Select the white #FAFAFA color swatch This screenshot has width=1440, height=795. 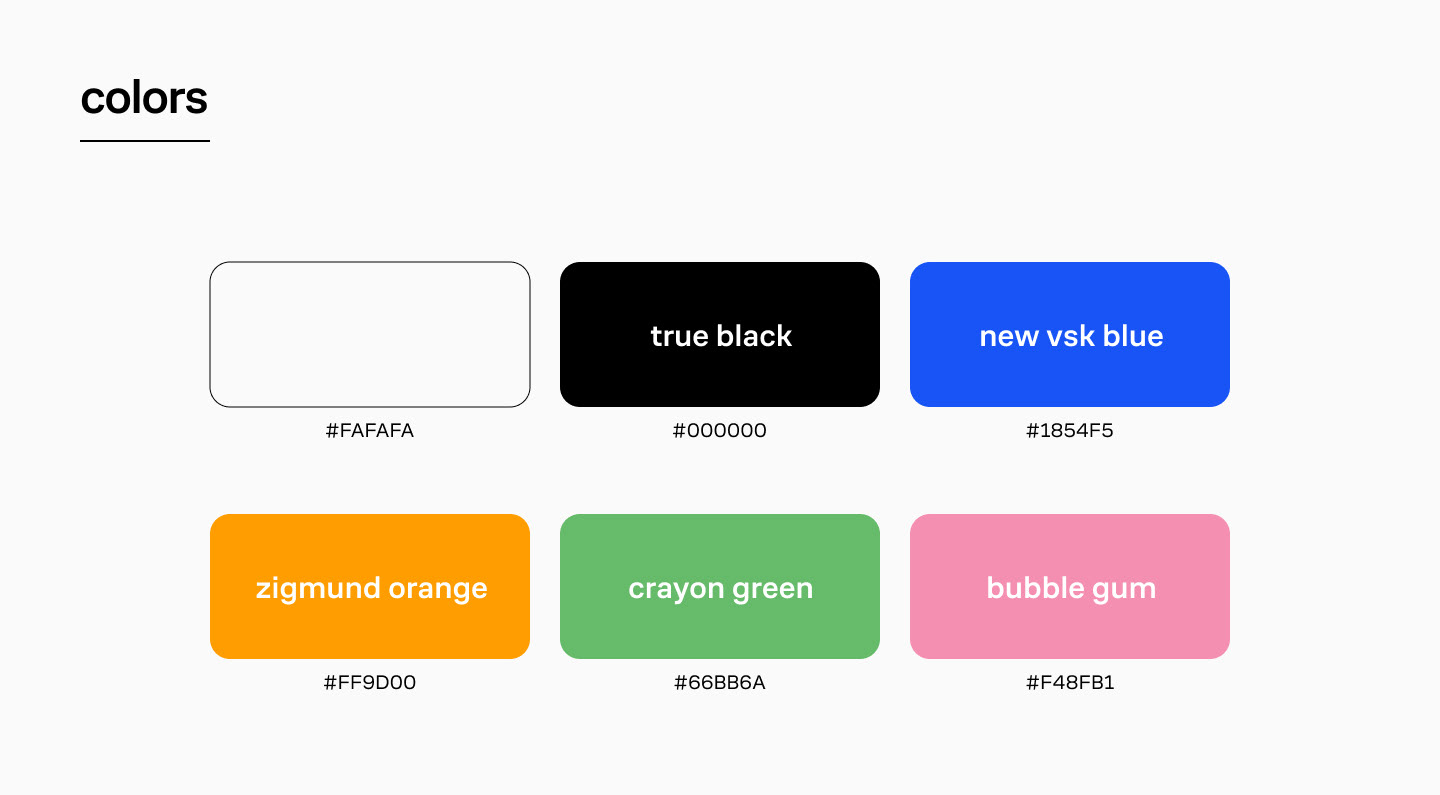tap(370, 334)
